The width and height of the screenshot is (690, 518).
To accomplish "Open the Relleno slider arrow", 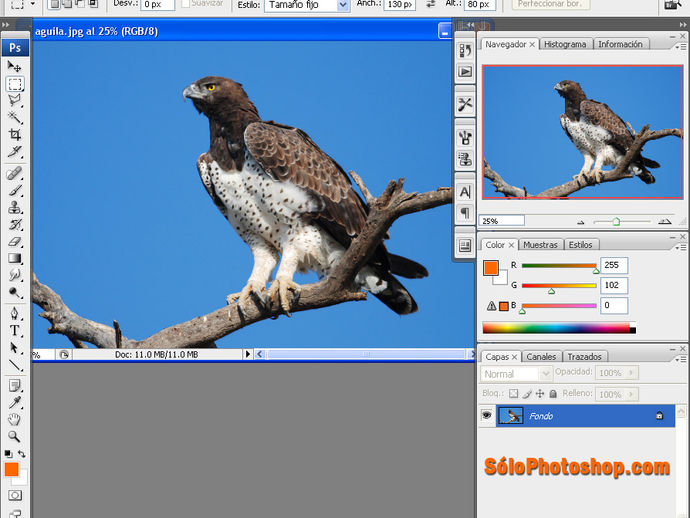I will click(x=631, y=394).
